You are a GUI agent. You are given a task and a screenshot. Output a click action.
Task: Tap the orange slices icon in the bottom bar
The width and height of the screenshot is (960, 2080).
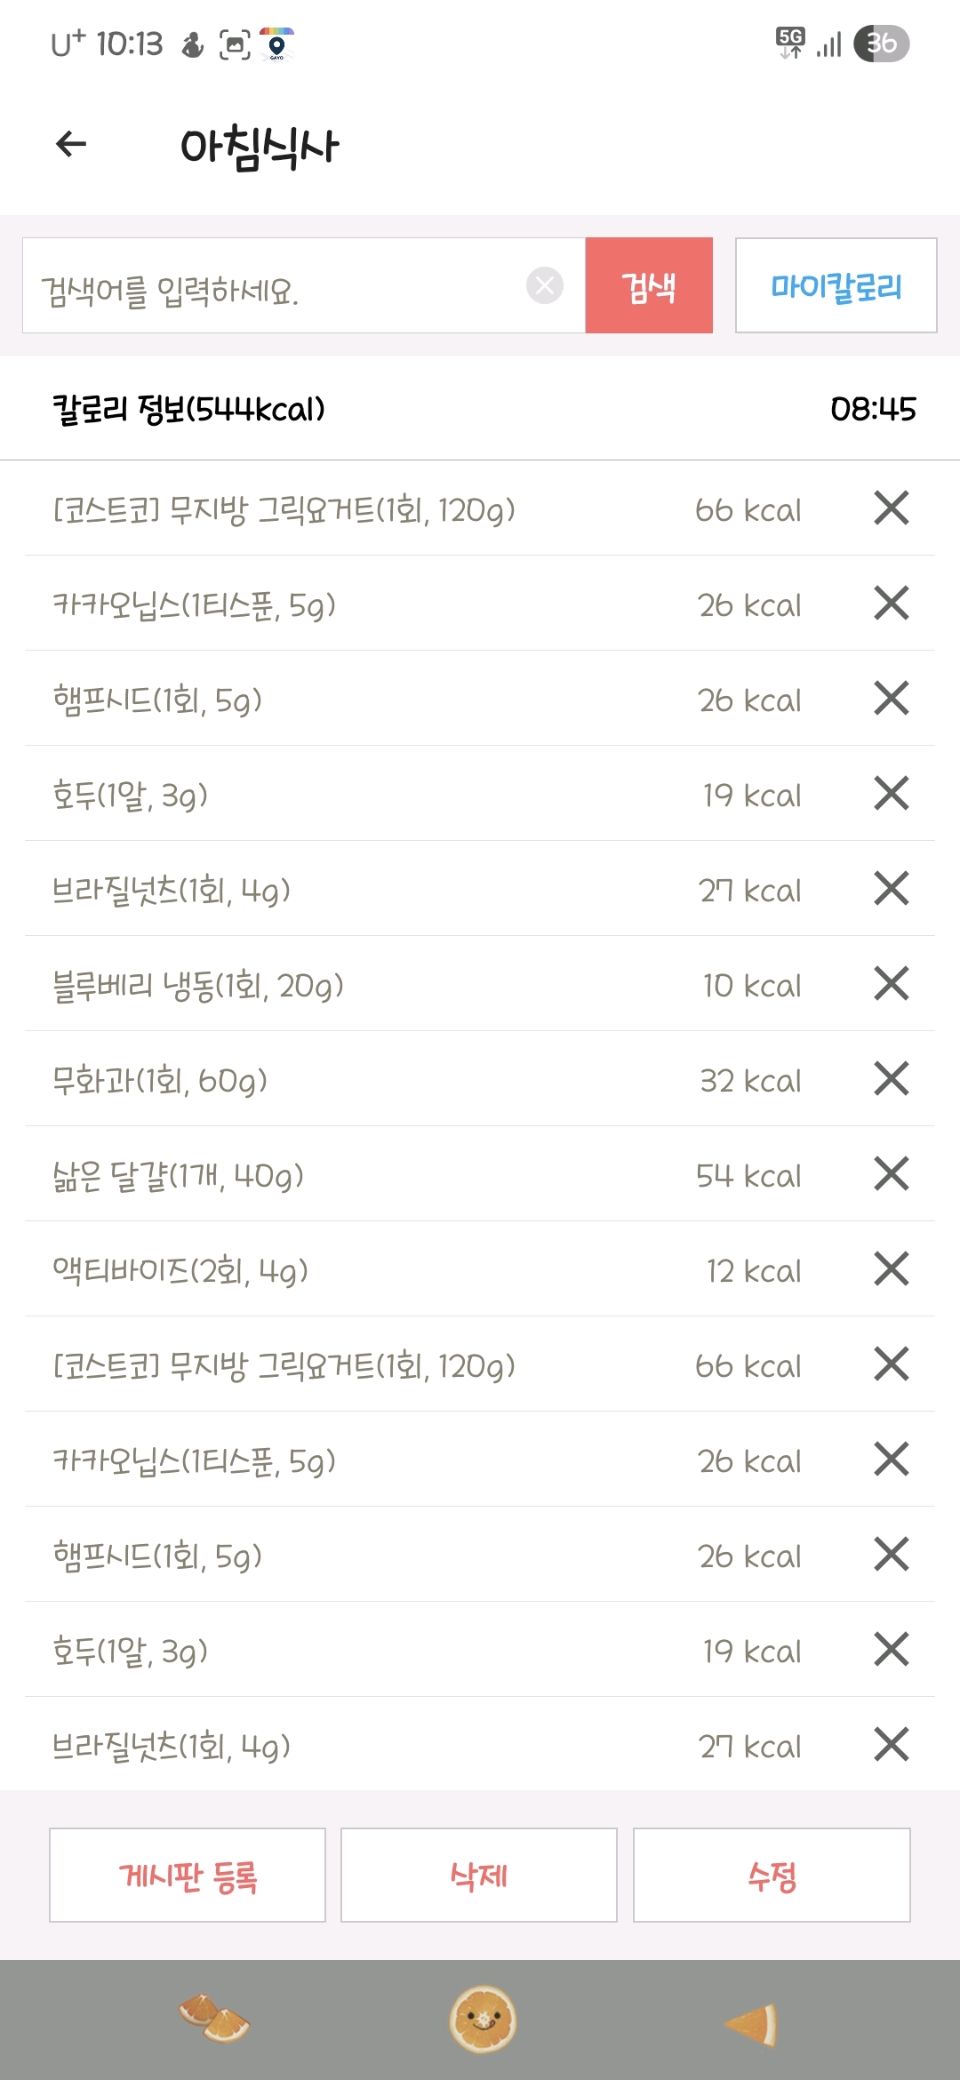click(213, 2018)
